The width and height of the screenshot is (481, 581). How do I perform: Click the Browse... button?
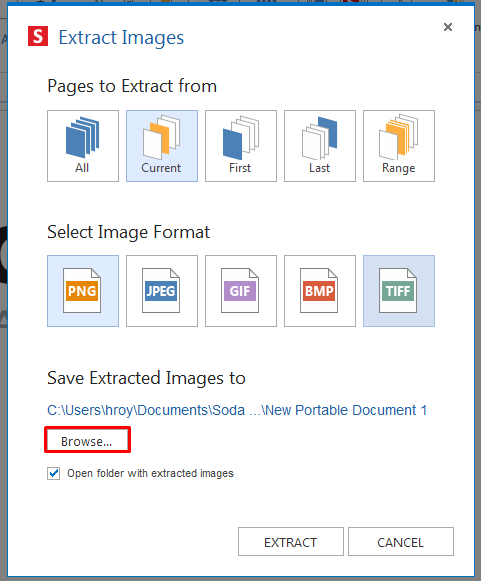click(x=87, y=440)
